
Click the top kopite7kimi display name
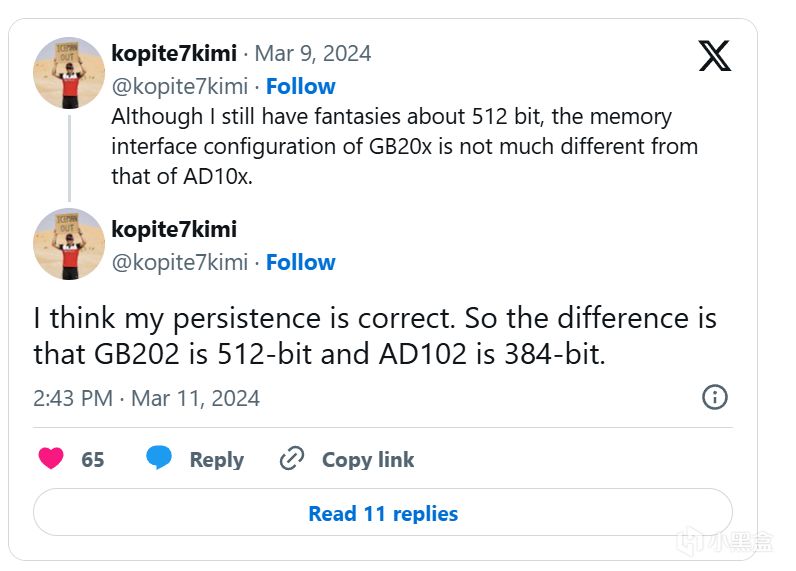[x=174, y=53]
